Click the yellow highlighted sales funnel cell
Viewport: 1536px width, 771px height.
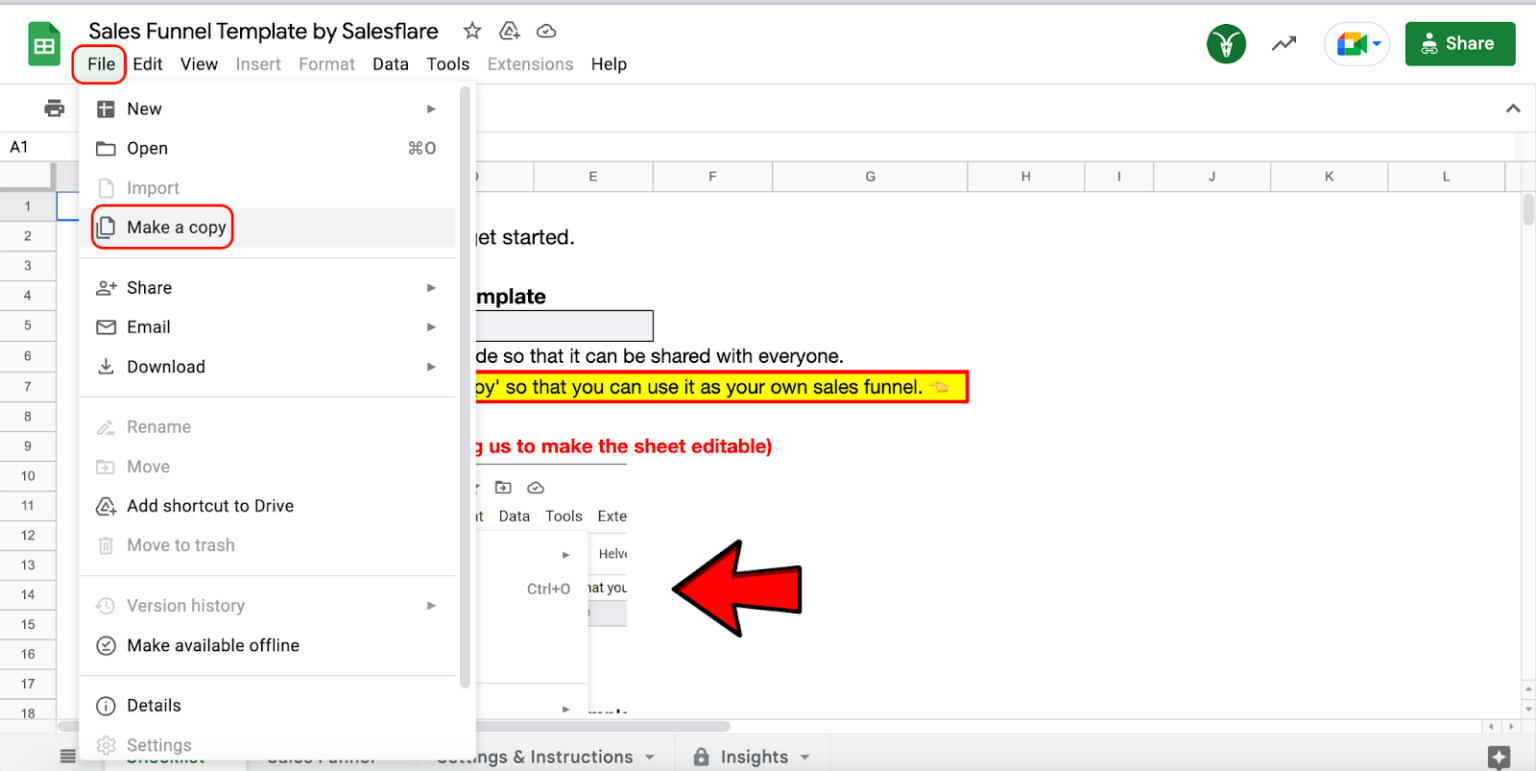pos(720,387)
